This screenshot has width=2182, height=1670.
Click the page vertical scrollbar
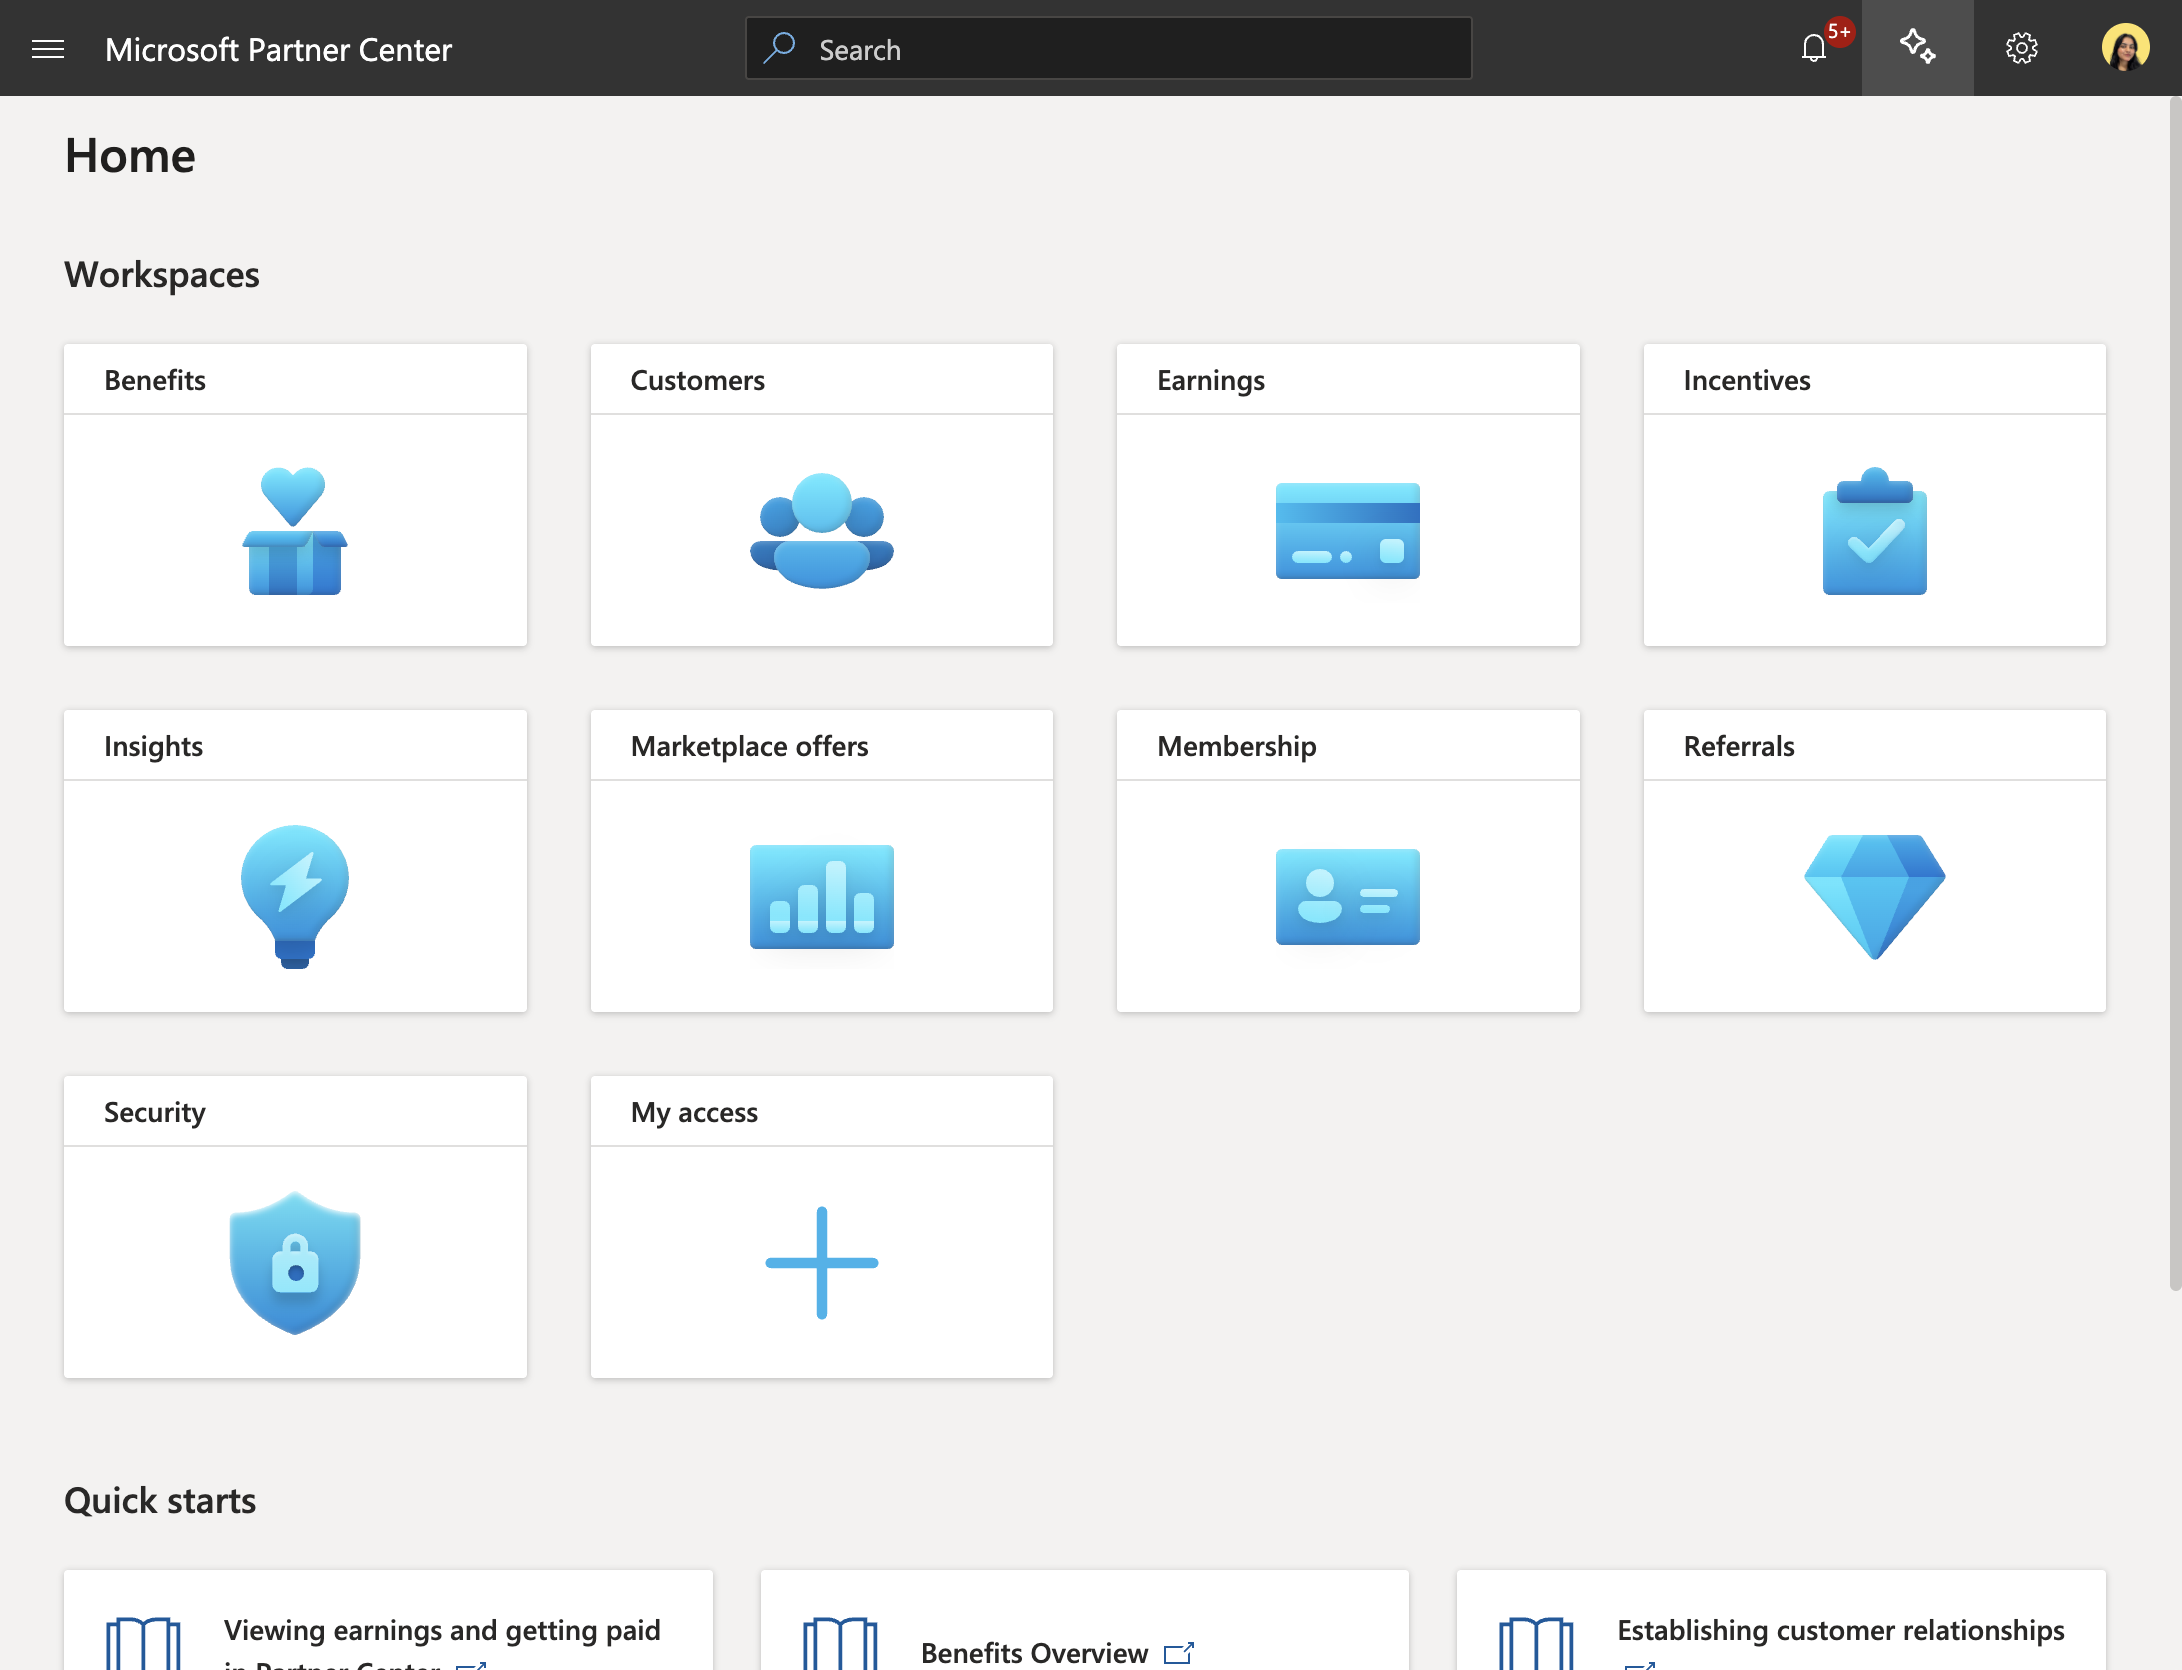point(2175,693)
